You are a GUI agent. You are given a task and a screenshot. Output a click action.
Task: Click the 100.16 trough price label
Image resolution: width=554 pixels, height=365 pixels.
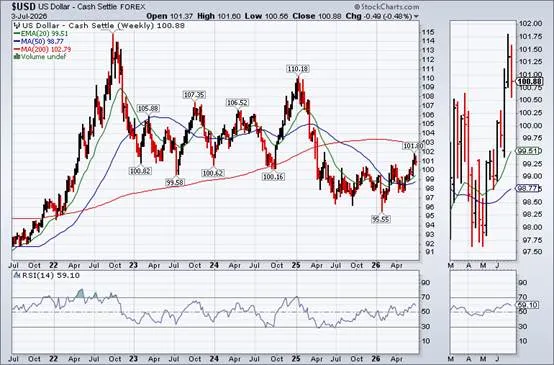[273, 177]
